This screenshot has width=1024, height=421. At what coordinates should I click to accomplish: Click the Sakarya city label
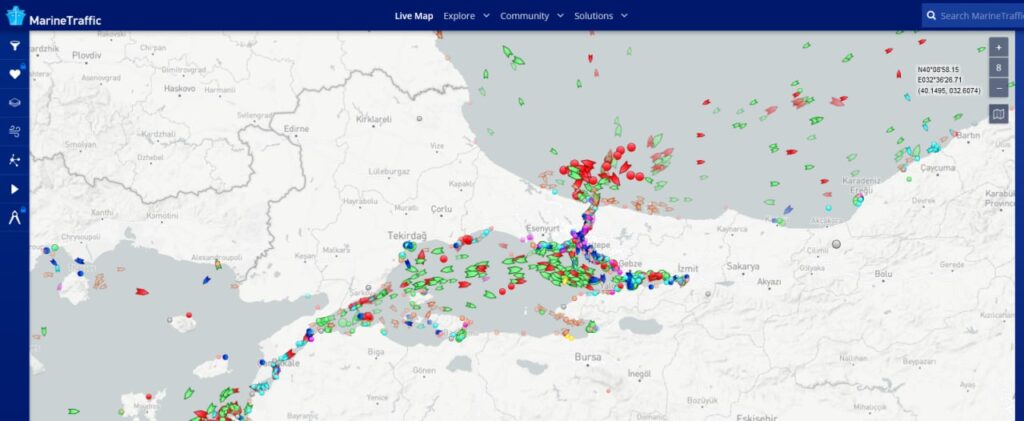pyautogui.click(x=743, y=267)
